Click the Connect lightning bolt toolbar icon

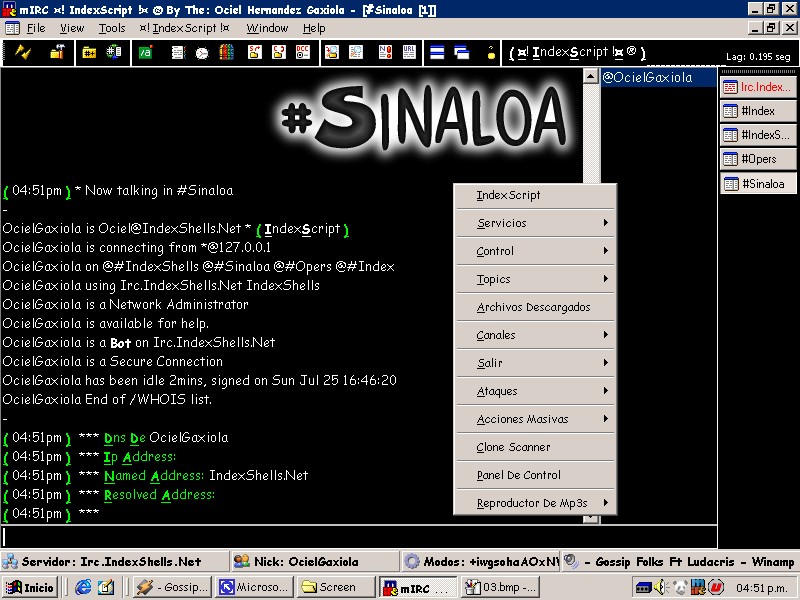tap(23, 52)
